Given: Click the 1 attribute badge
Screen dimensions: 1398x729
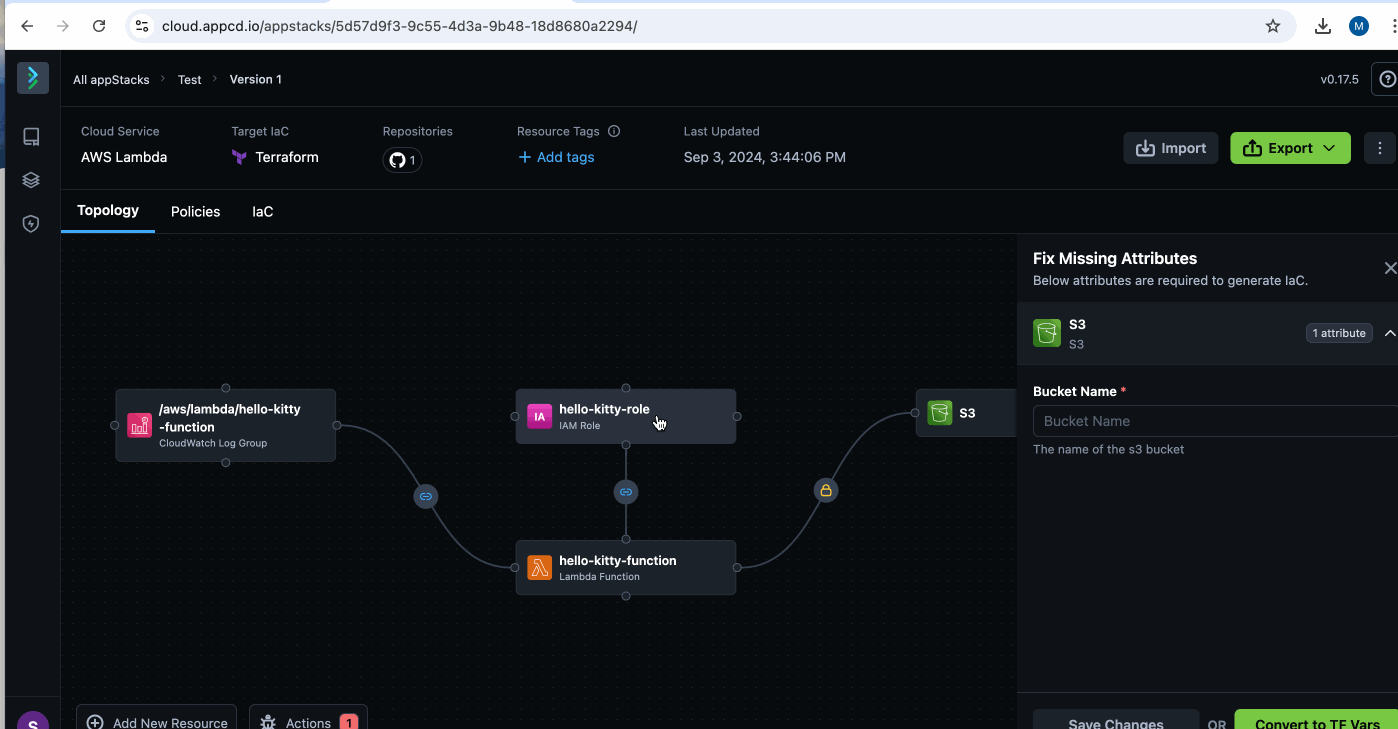Looking at the screenshot, I should tap(1339, 333).
